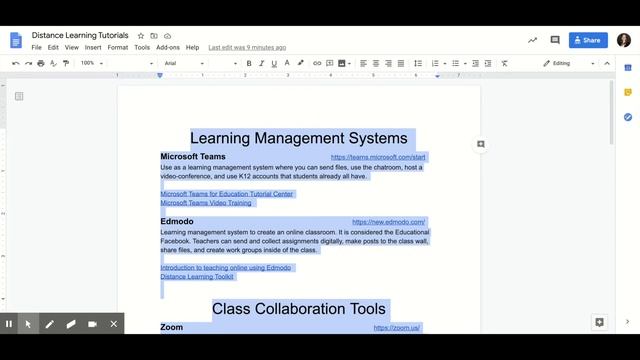Screen dimensions: 640x360
Task: Open the Format menu
Action: 118,47
